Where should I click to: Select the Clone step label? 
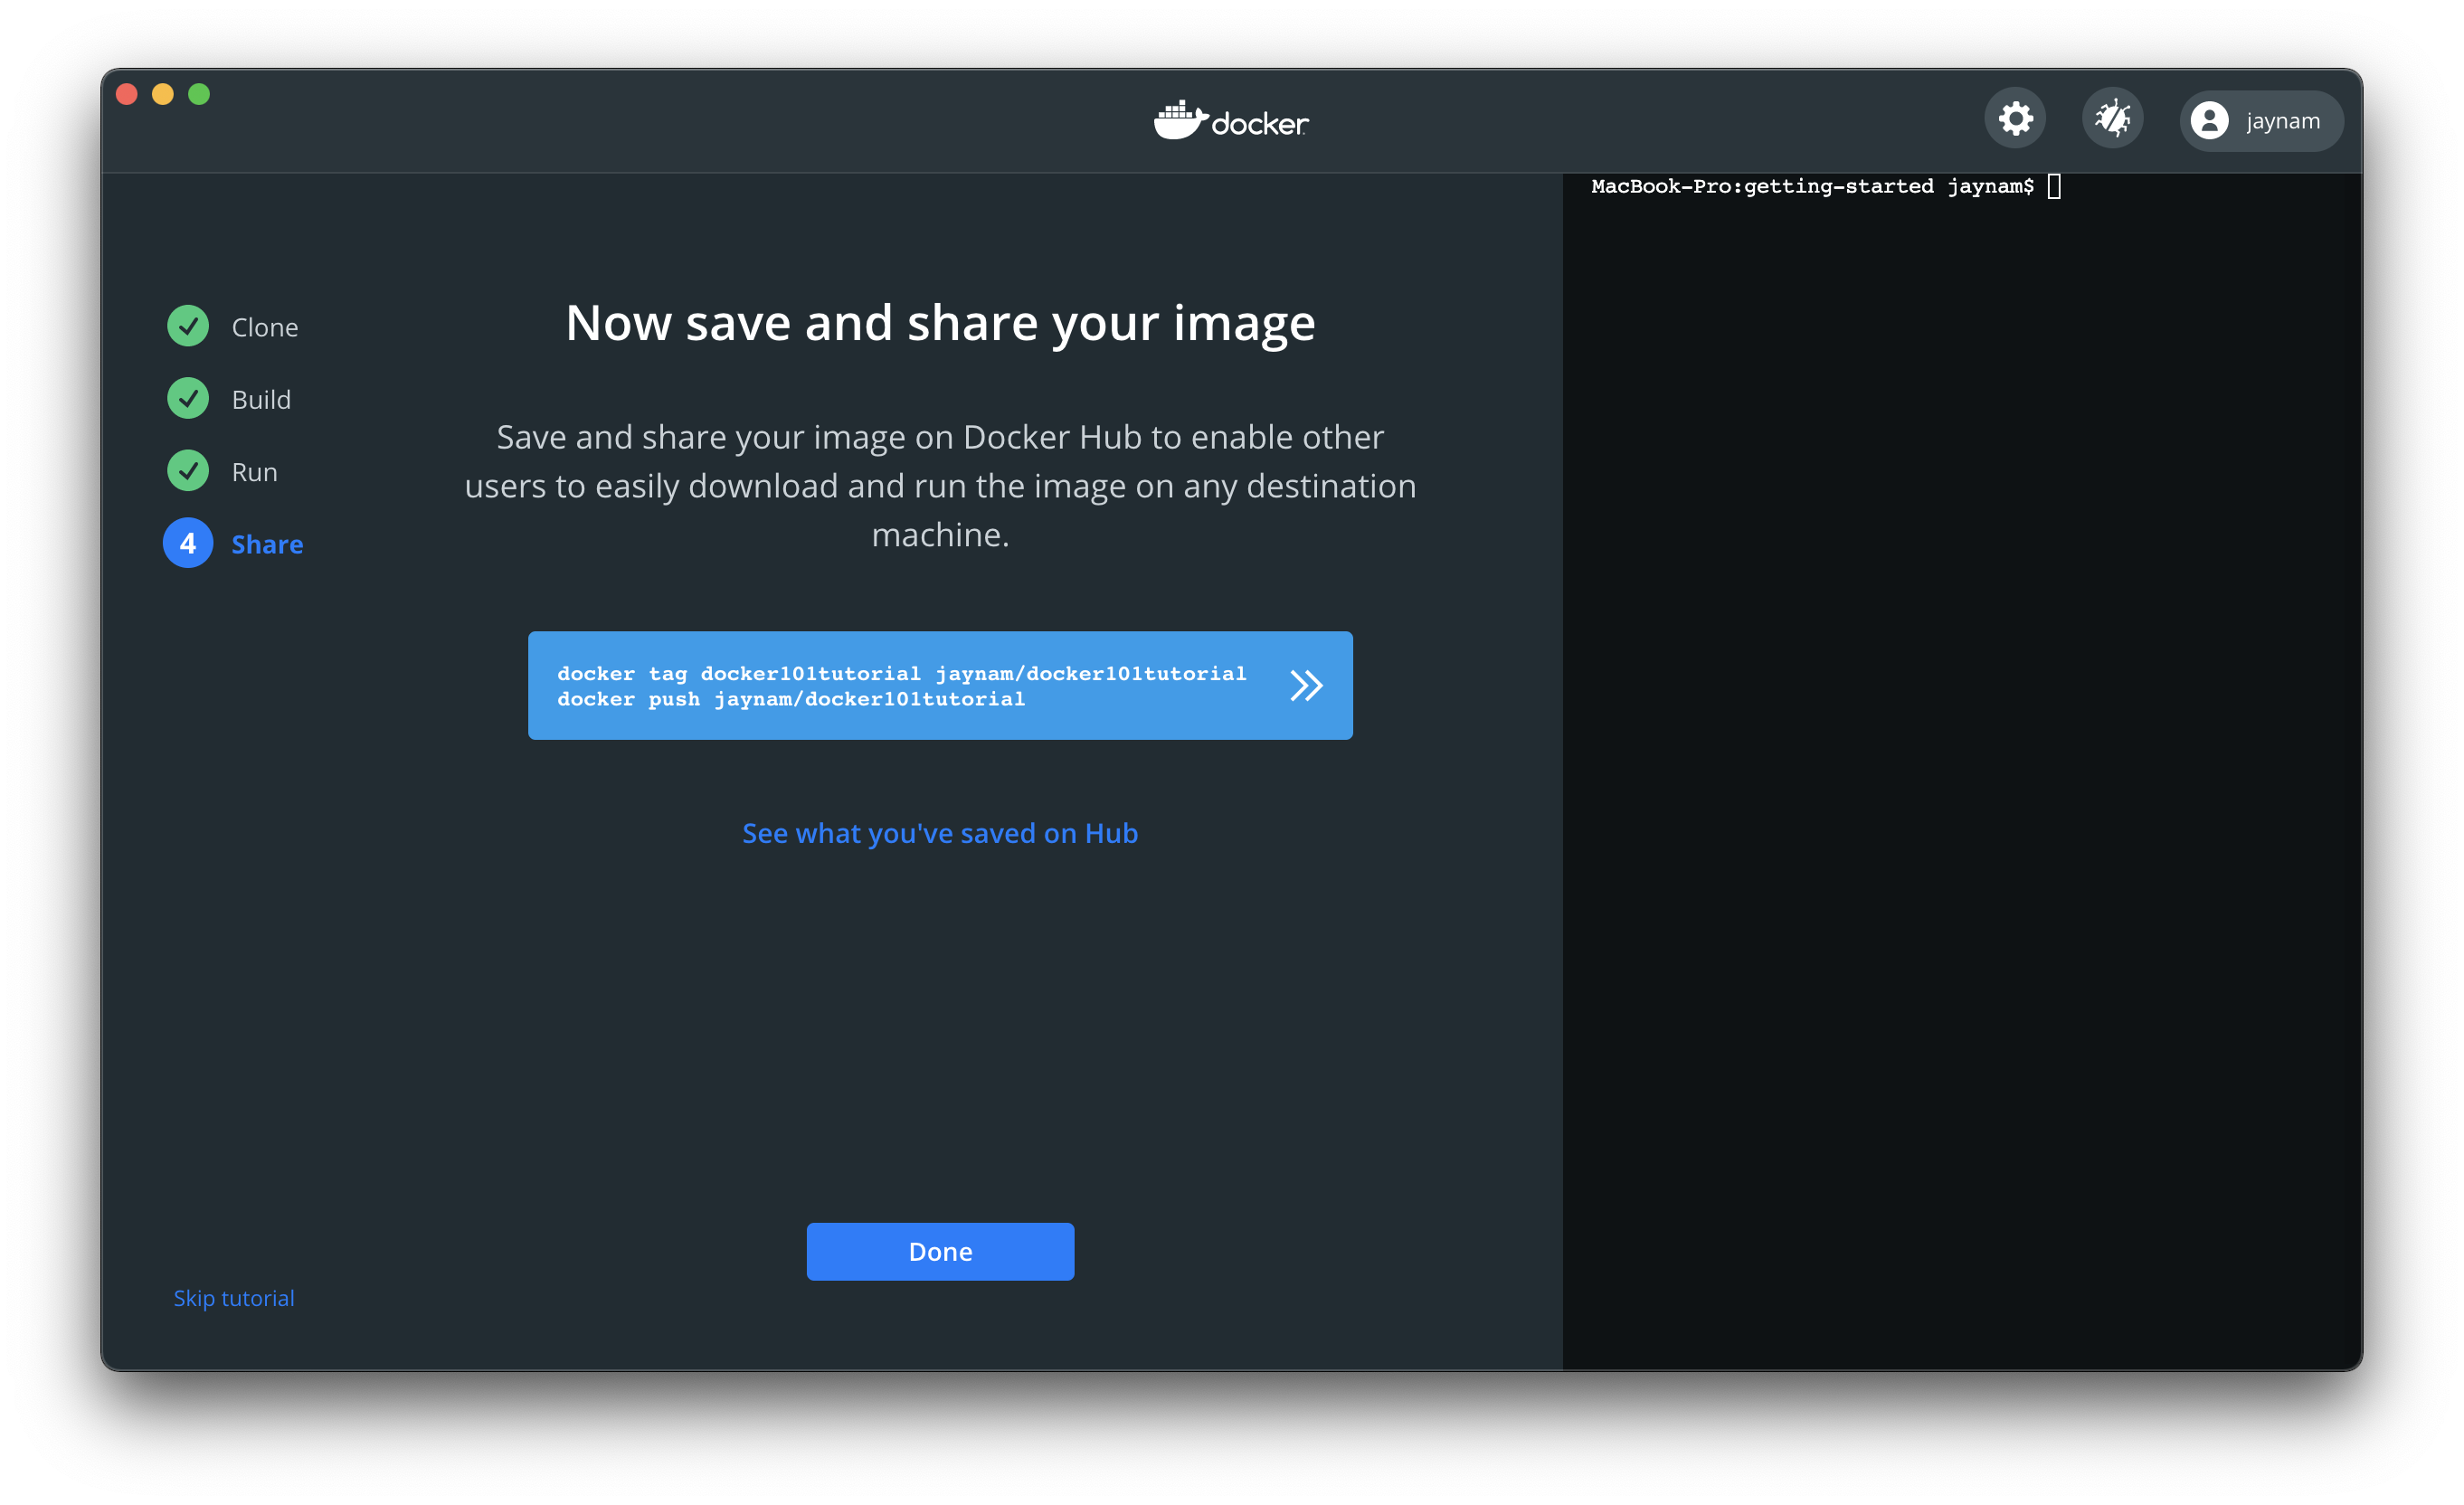point(265,327)
